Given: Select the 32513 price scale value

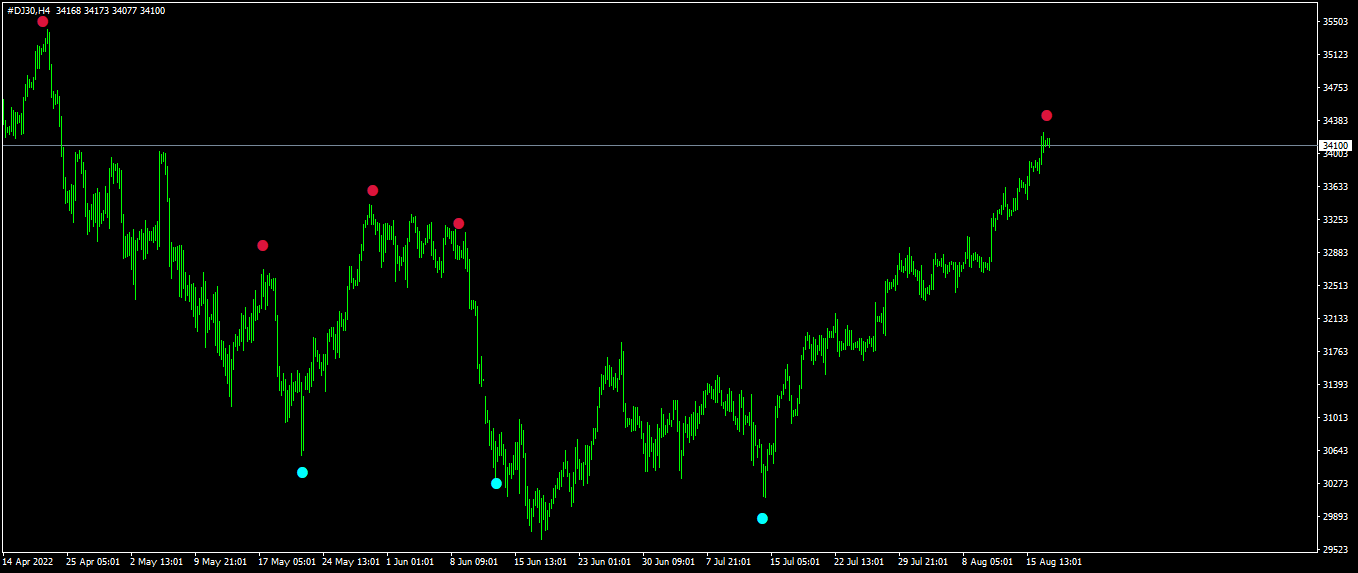Looking at the screenshot, I should point(1336,285).
